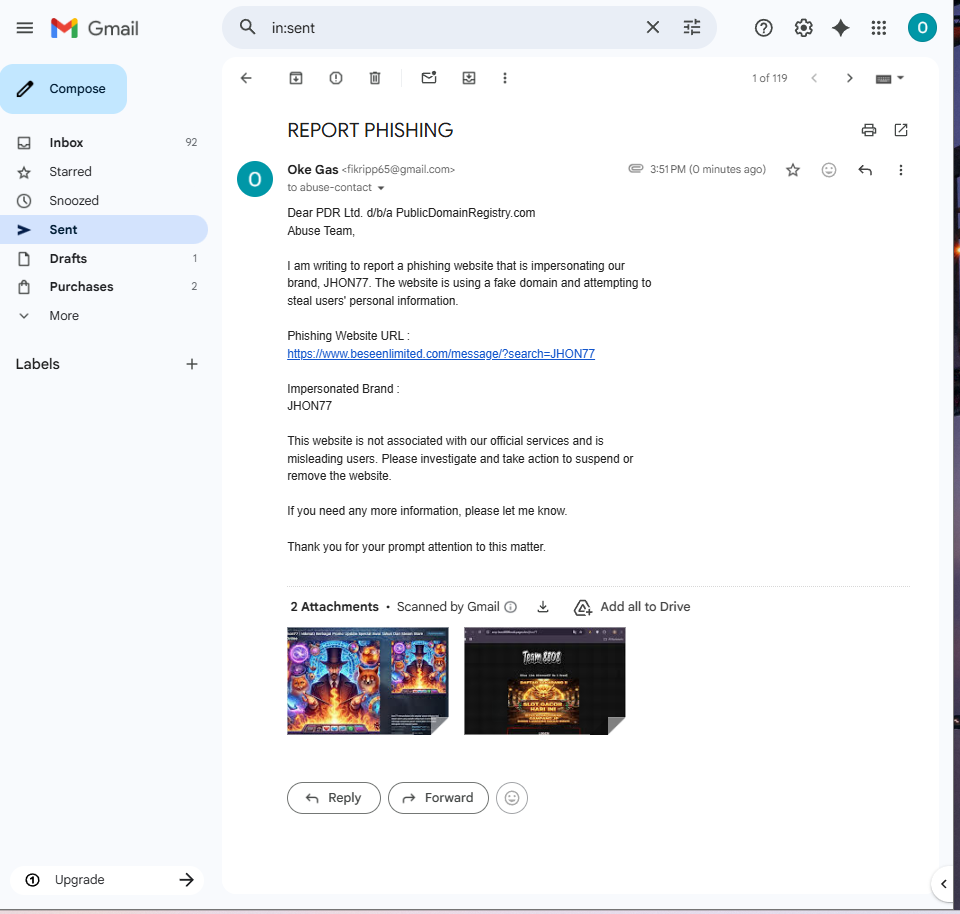The width and height of the screenshot is (960, 914).
Task: Move email to inbox icon
Action: coord(469,78)
